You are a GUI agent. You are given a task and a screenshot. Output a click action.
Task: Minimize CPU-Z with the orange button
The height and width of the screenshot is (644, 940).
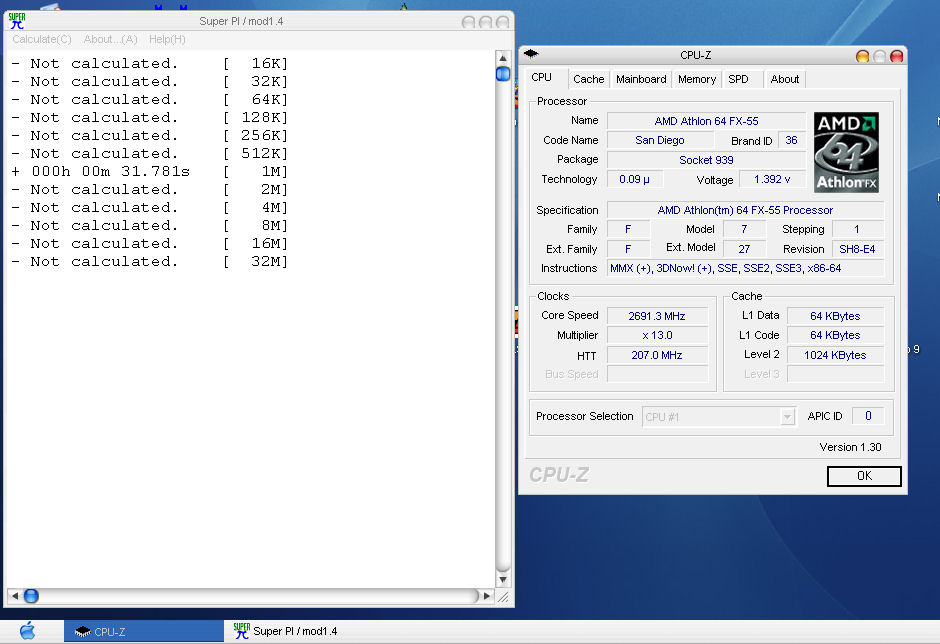(862, 56)
